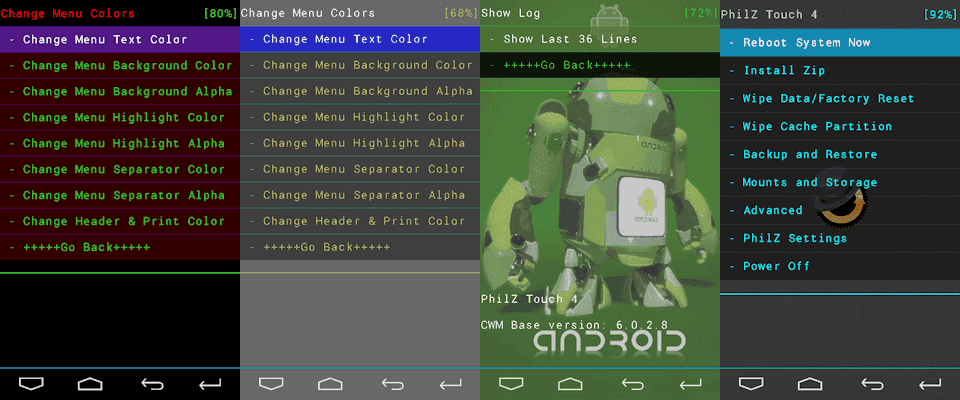Click the PhilZ Touch 4 header title

point(769,14)
